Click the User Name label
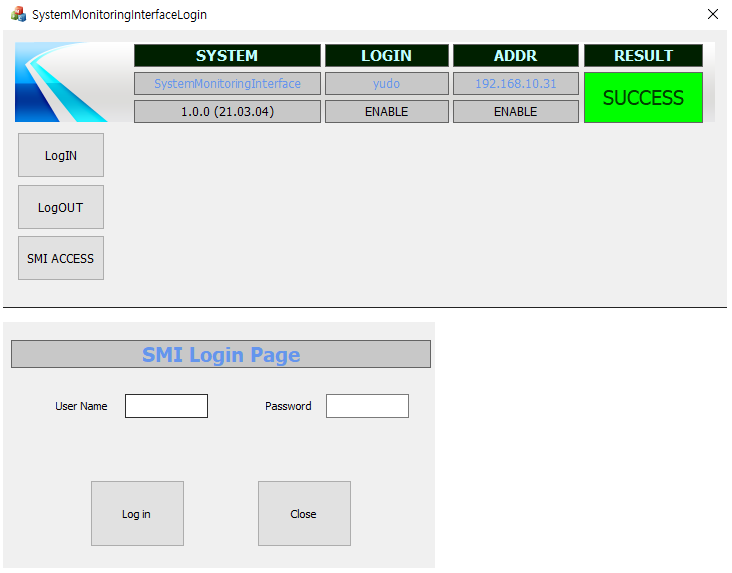The width and height of the screenshot is (732, 573). (81, 406)
